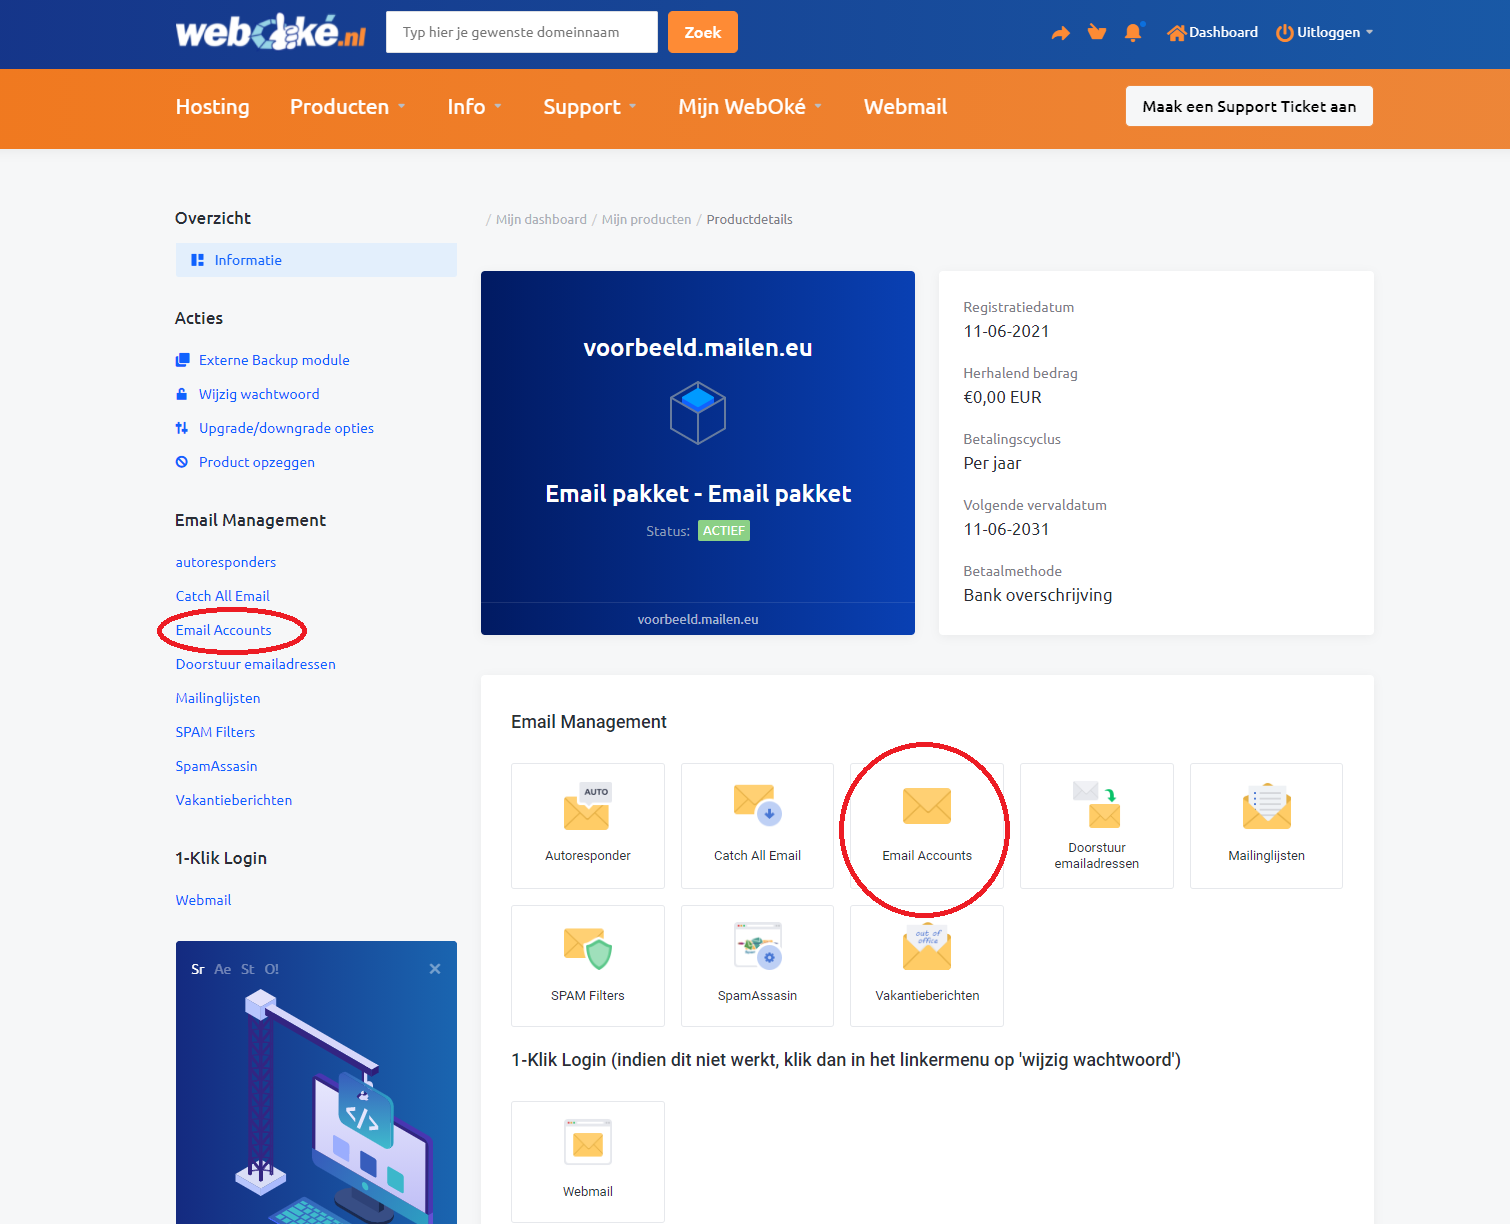Open the Catch All Email tile

click(x=757, y=825)
